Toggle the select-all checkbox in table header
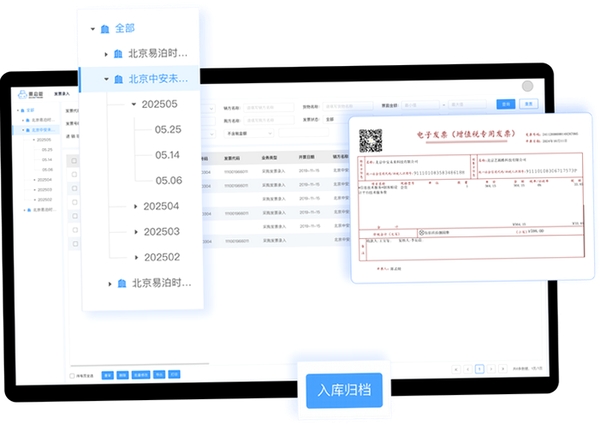600x424 pixels. pos(74,161)
